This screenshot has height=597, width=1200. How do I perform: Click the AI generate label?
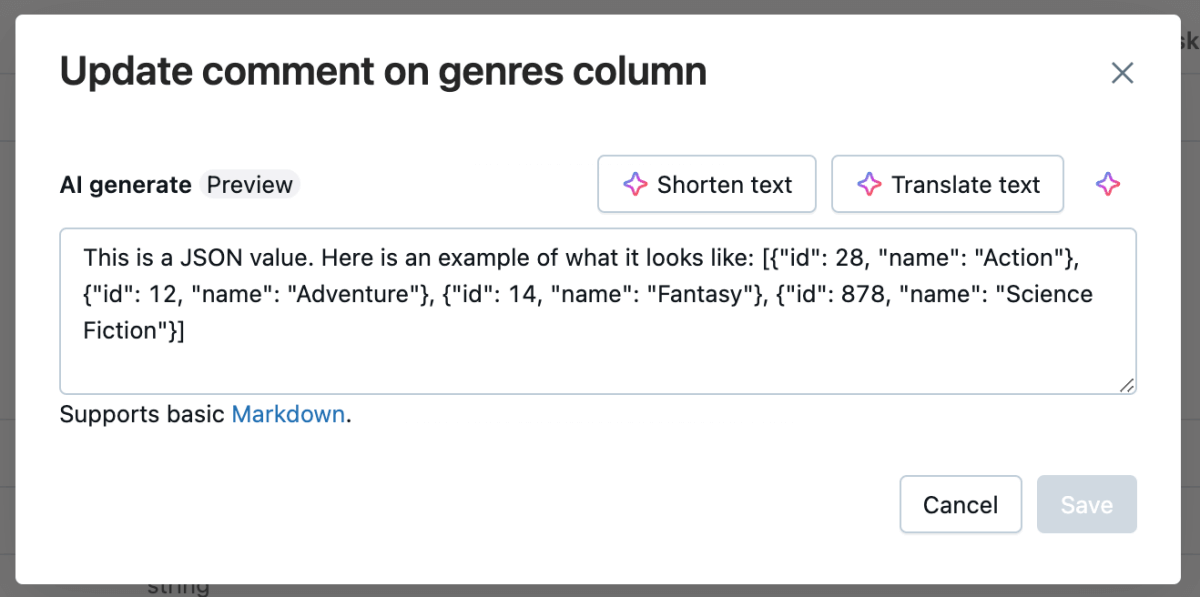(125, 185)
